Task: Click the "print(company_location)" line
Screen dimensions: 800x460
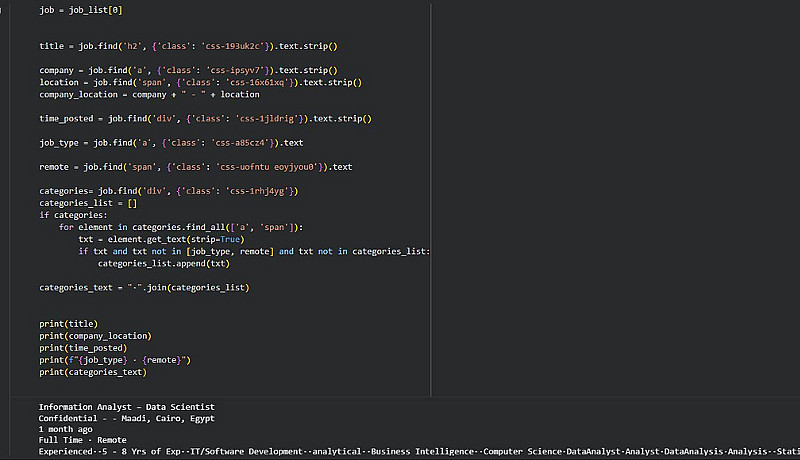Action: point(95,336)
